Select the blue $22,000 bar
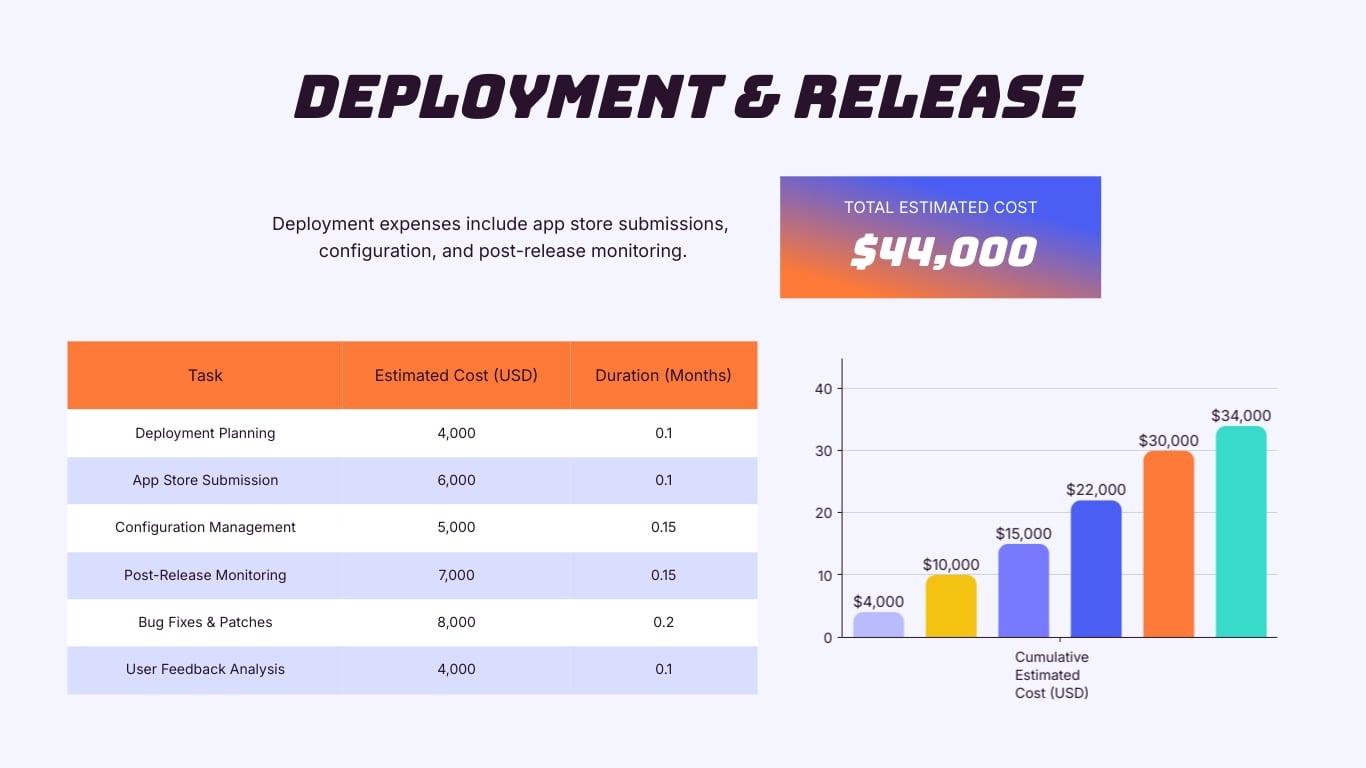Viewport: 1366px width, 768px height. (1097, 570)
